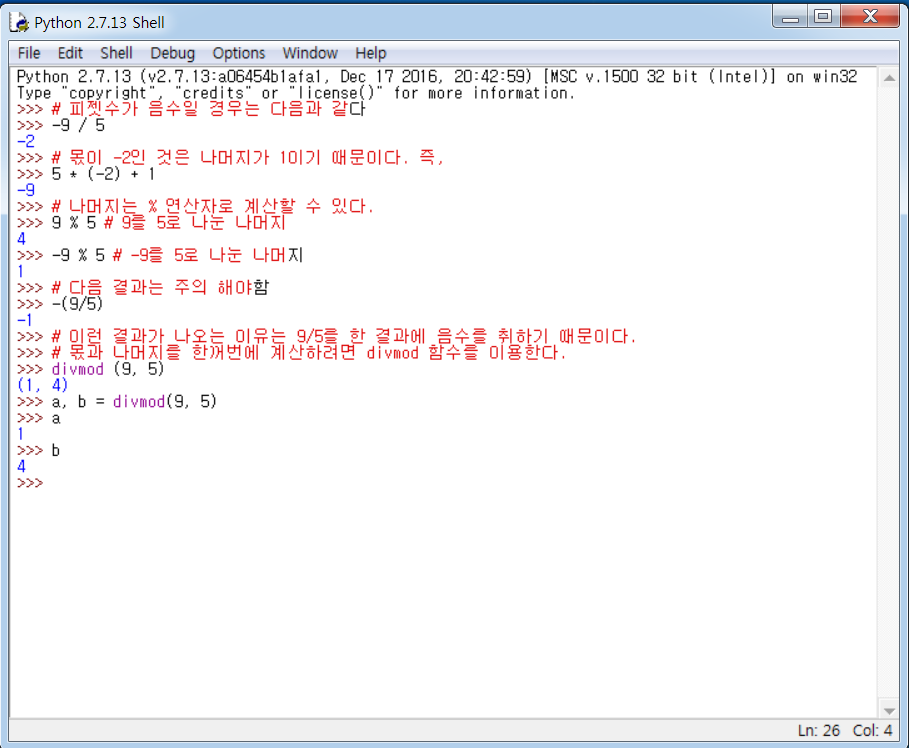
Task: Click the Python IDLE title bar icon
Action: 19,23
